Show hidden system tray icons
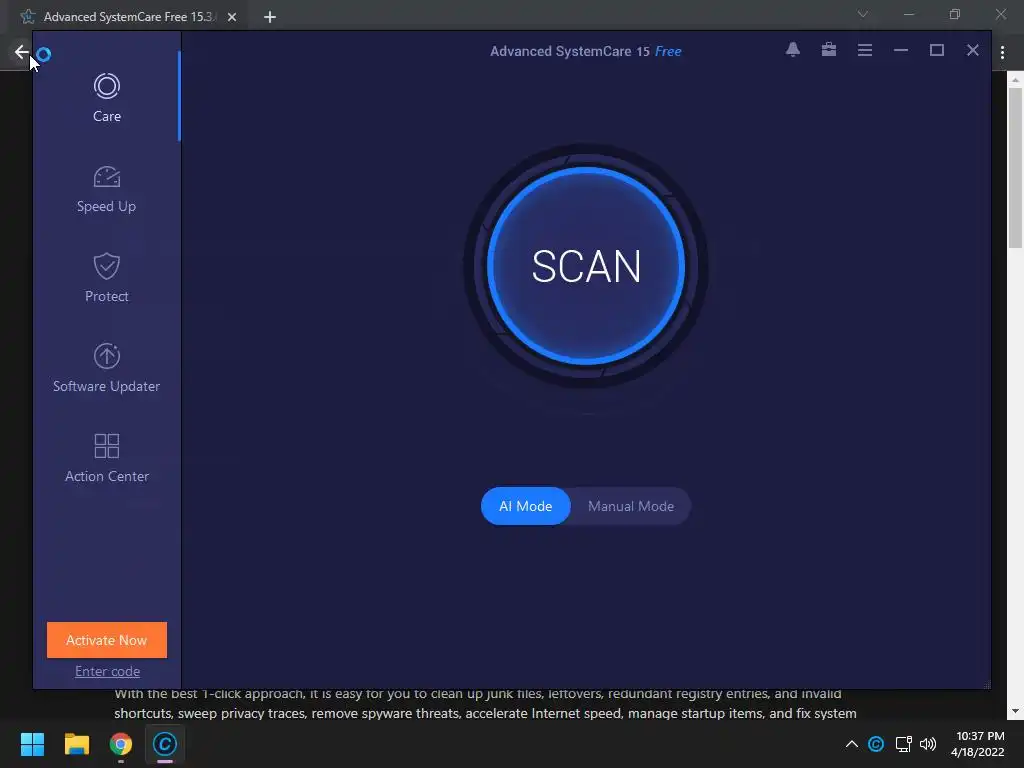This screenshot has height=768, width=1024. click(852, 744)
